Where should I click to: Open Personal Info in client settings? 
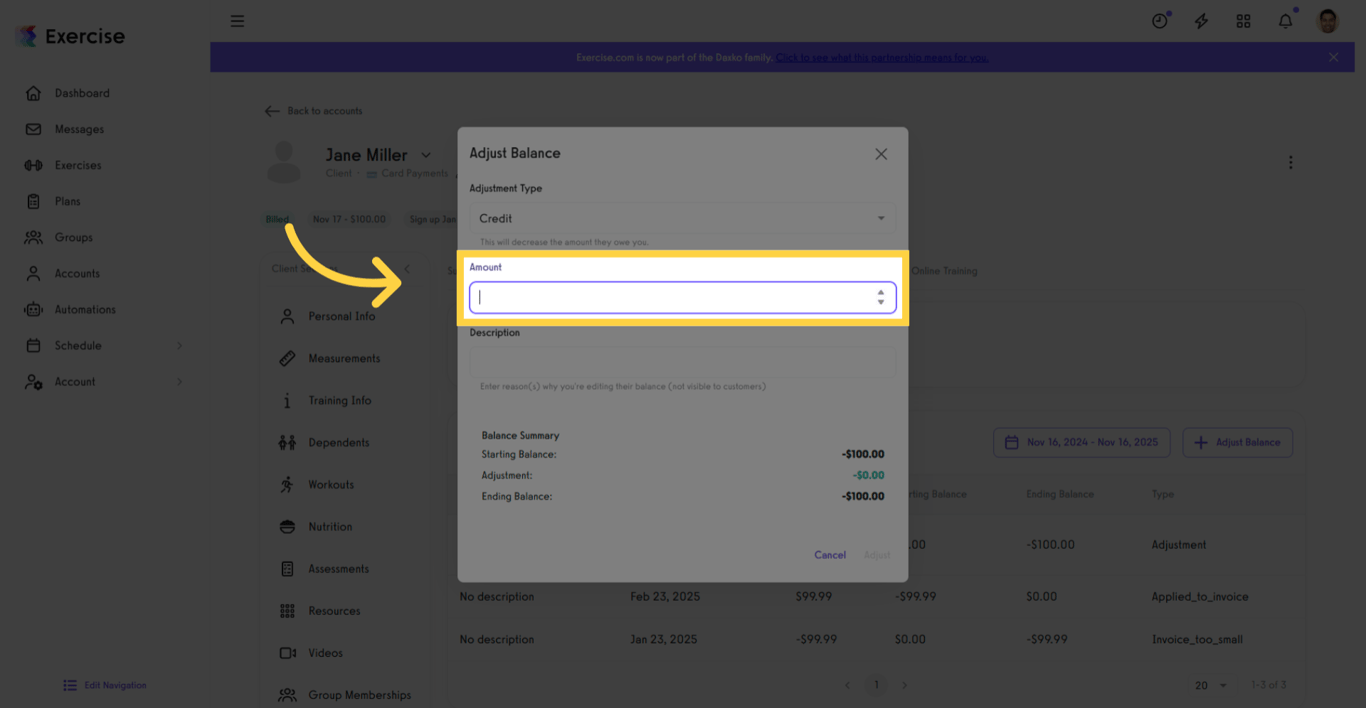[340, 316]
